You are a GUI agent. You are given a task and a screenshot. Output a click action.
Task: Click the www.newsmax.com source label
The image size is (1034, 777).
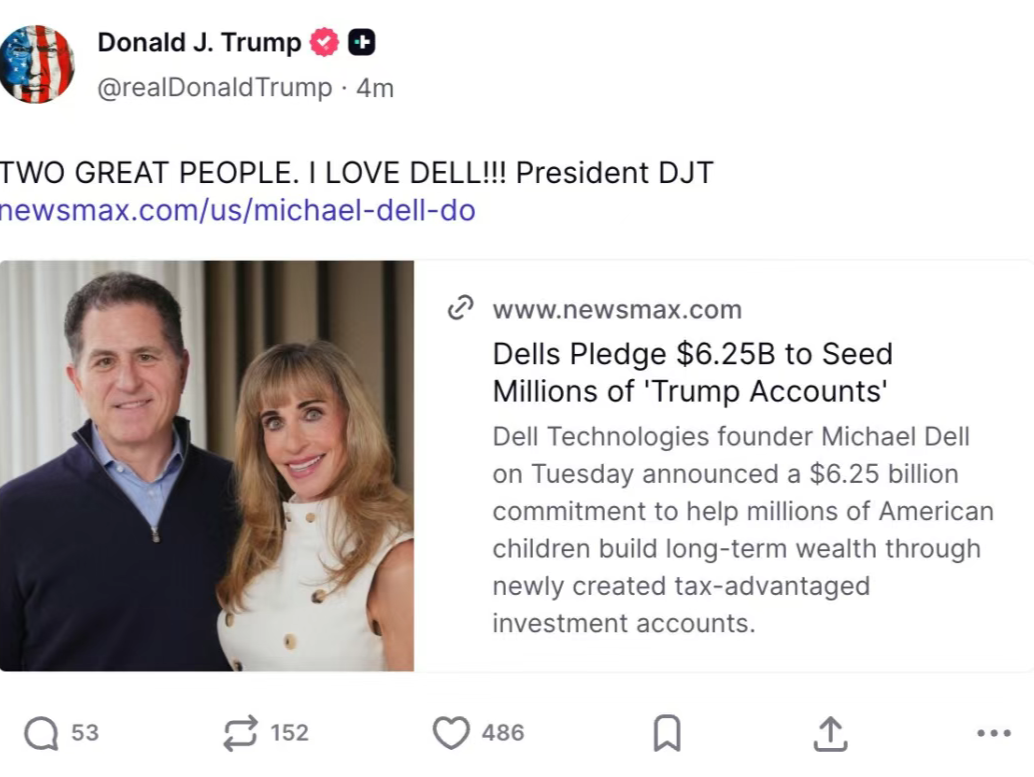tap(617, 310)
